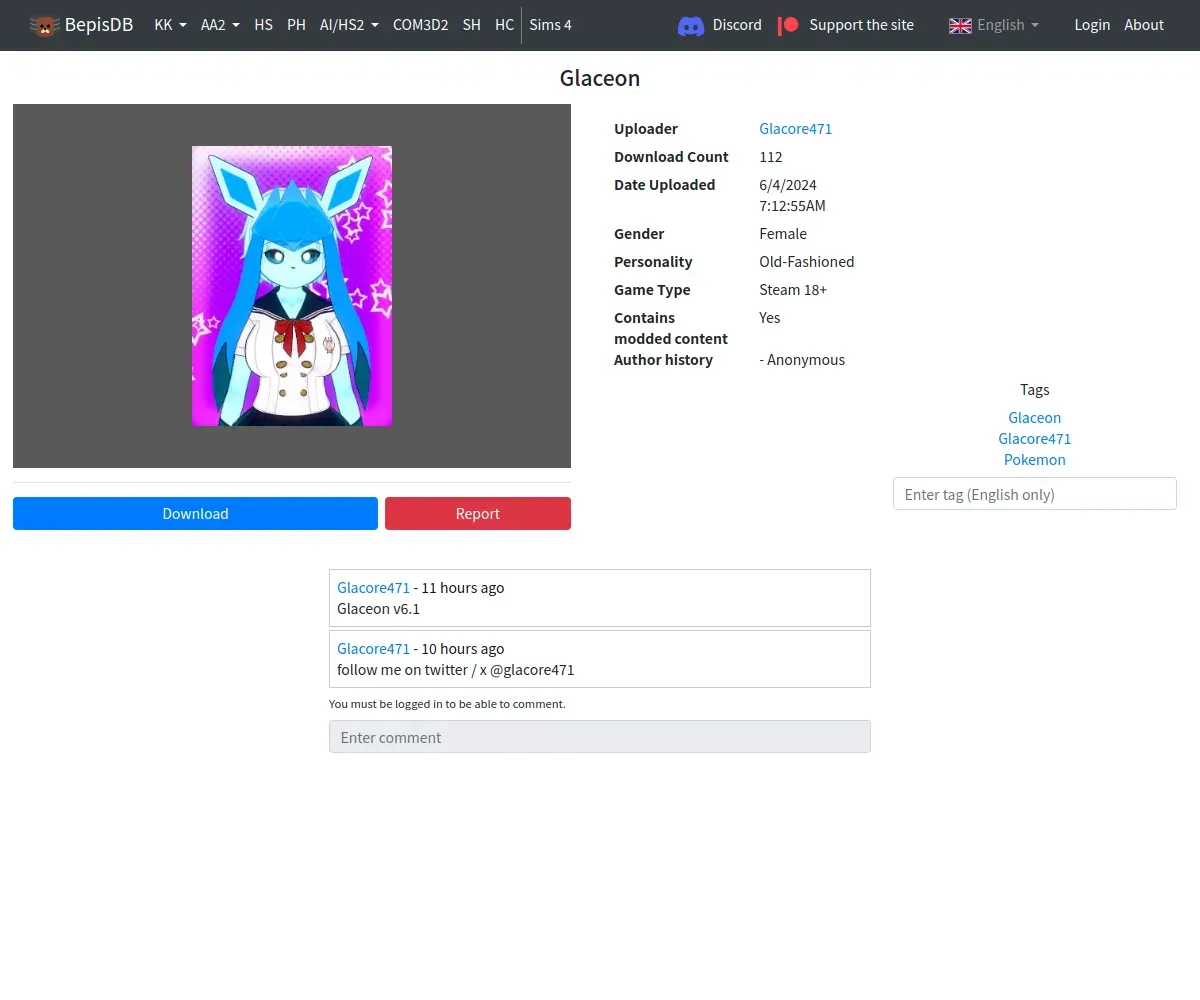Focus the Enter tag input field
This screenshot has height=1000, width=1200.
click(x=1034, y=494)
